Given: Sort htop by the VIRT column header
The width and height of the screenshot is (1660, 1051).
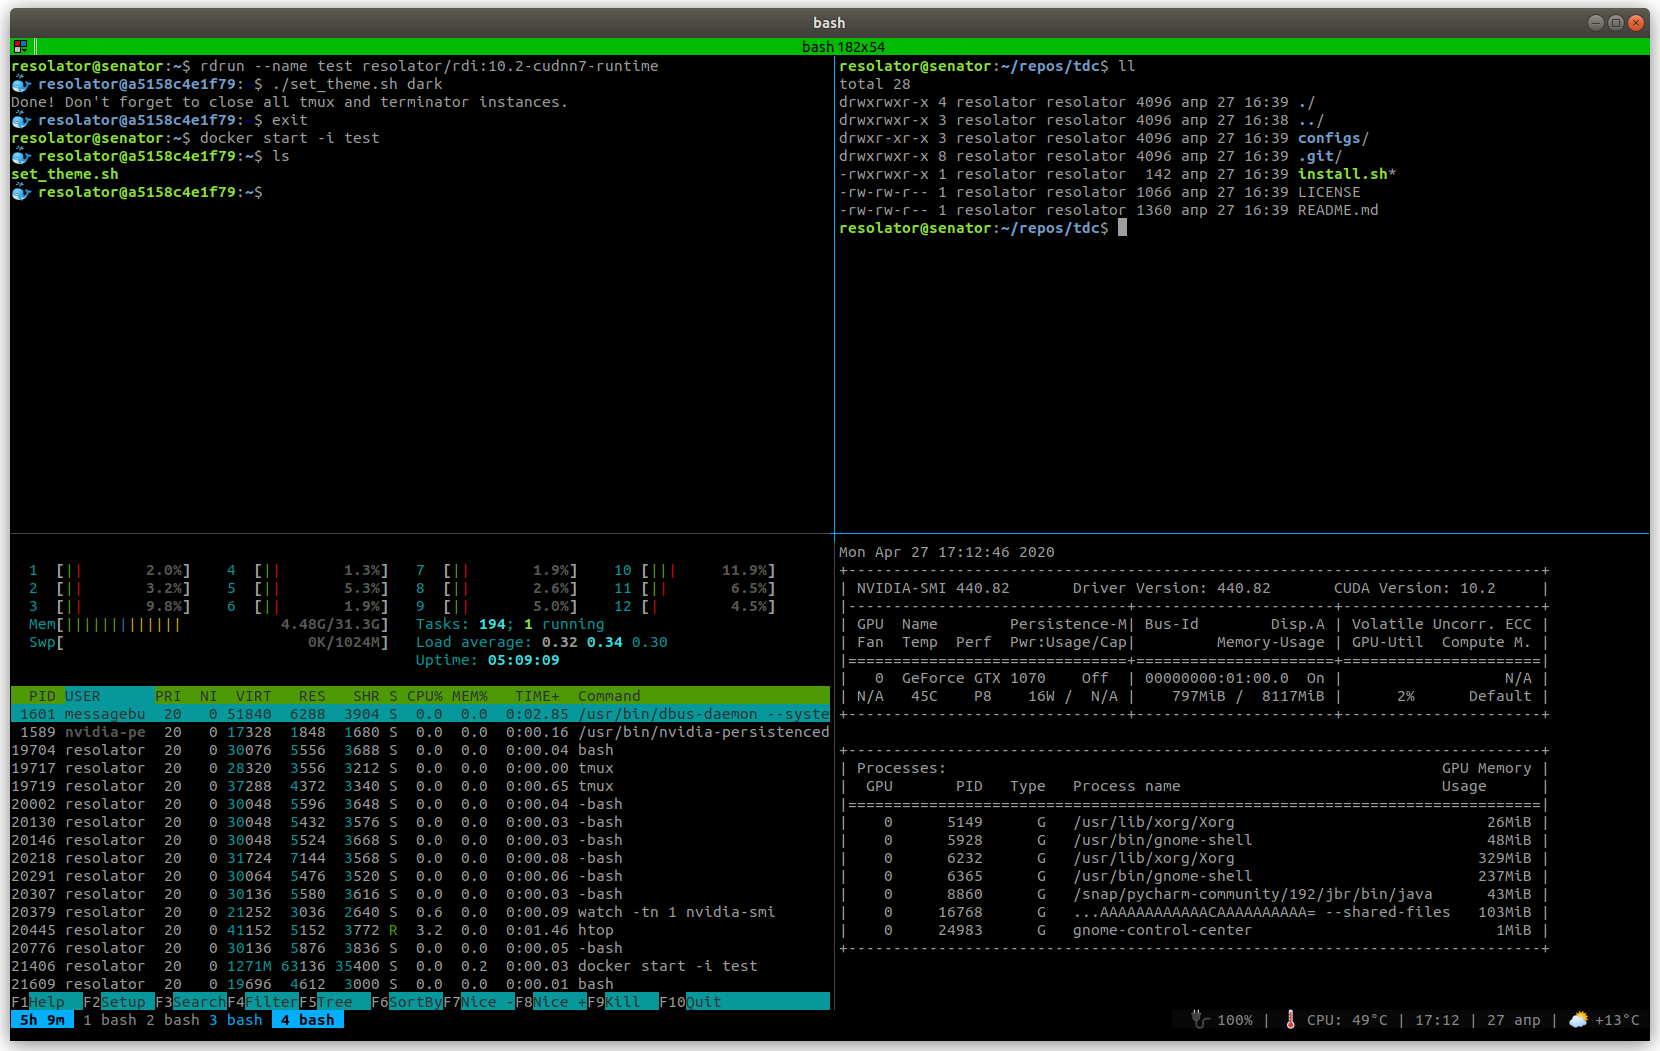Looking at the screenshot, I should click(x=254, y=696).
